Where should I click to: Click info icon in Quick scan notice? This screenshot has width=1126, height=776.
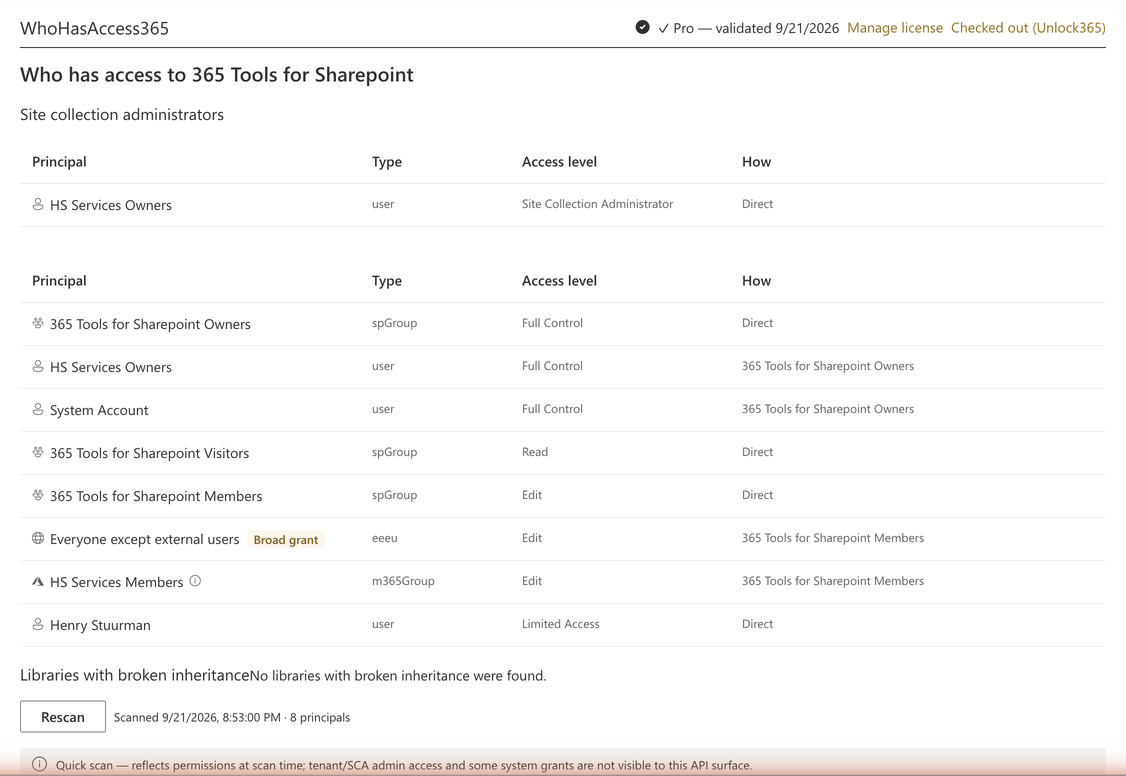tap(39, 764)
